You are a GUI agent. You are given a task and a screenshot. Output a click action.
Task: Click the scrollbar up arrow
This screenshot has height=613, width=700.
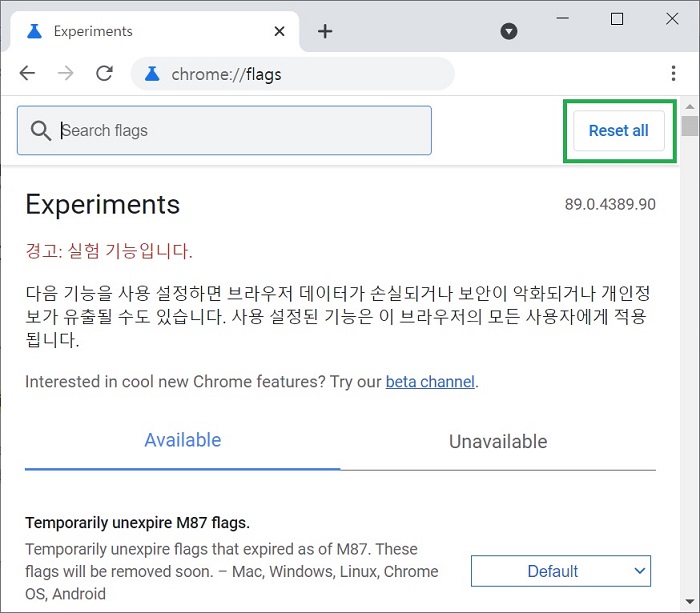tap(690, 107)
